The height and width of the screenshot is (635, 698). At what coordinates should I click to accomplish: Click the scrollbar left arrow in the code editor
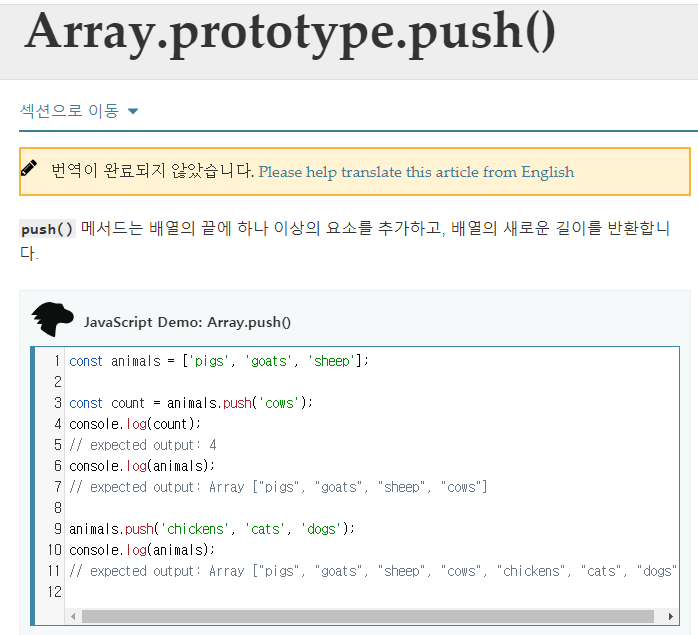pyautogui.click(x=73, y=616)
